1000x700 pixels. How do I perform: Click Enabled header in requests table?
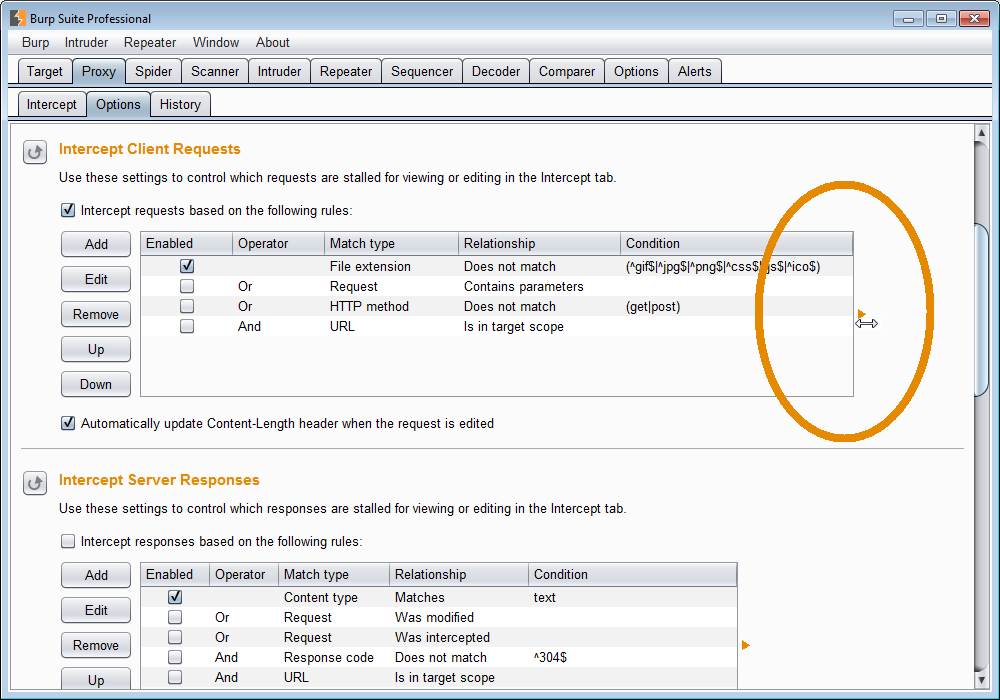pos(186,244)
